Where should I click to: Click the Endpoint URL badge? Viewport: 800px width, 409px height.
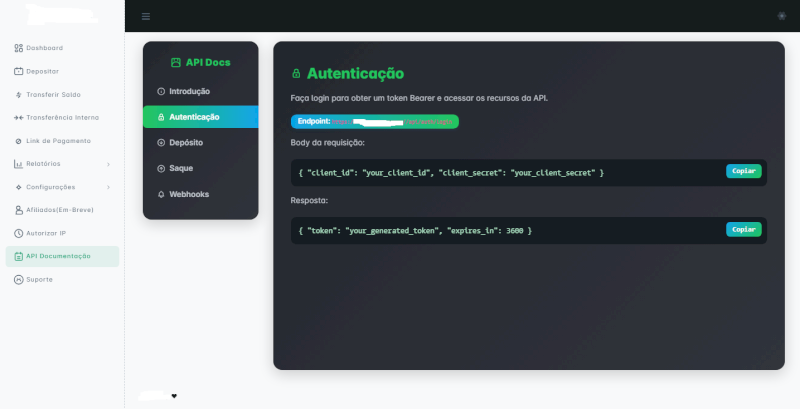pyautogui.click(x=374, y=121)
